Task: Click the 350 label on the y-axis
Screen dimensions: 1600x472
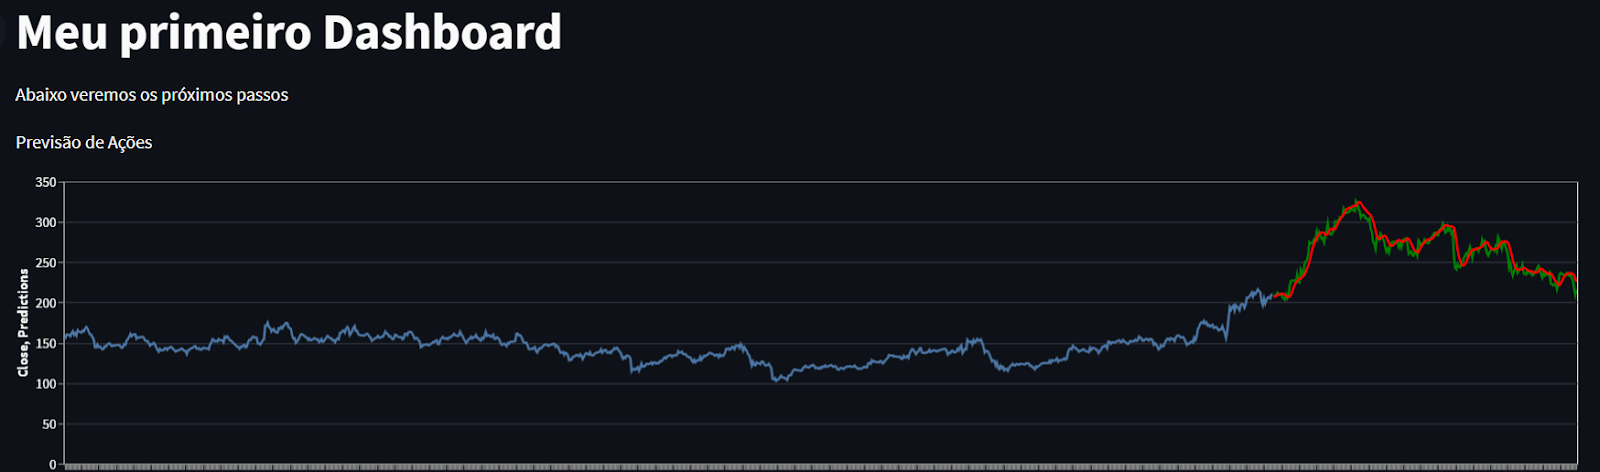Action: tap(46, 183)
